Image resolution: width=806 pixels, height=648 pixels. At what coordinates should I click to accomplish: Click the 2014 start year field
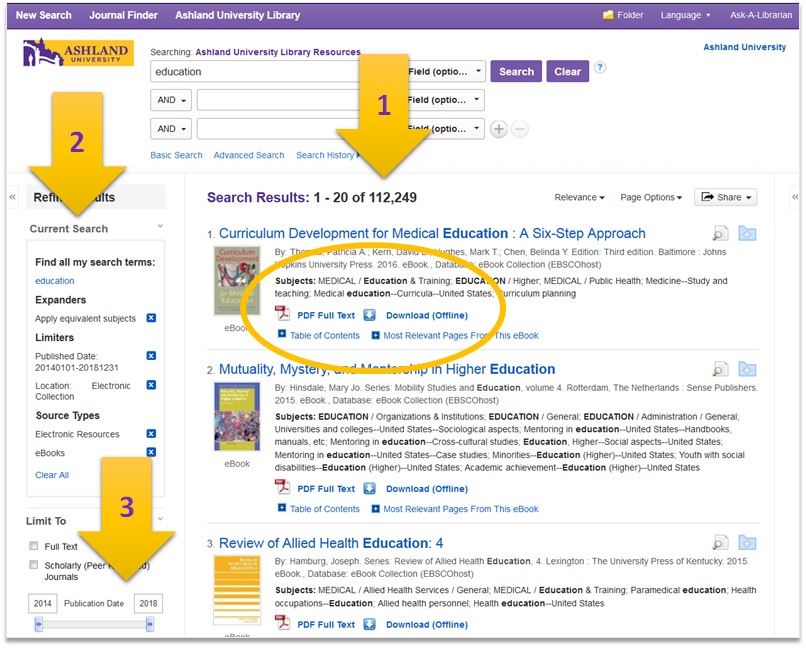click(x=43, y=603)
